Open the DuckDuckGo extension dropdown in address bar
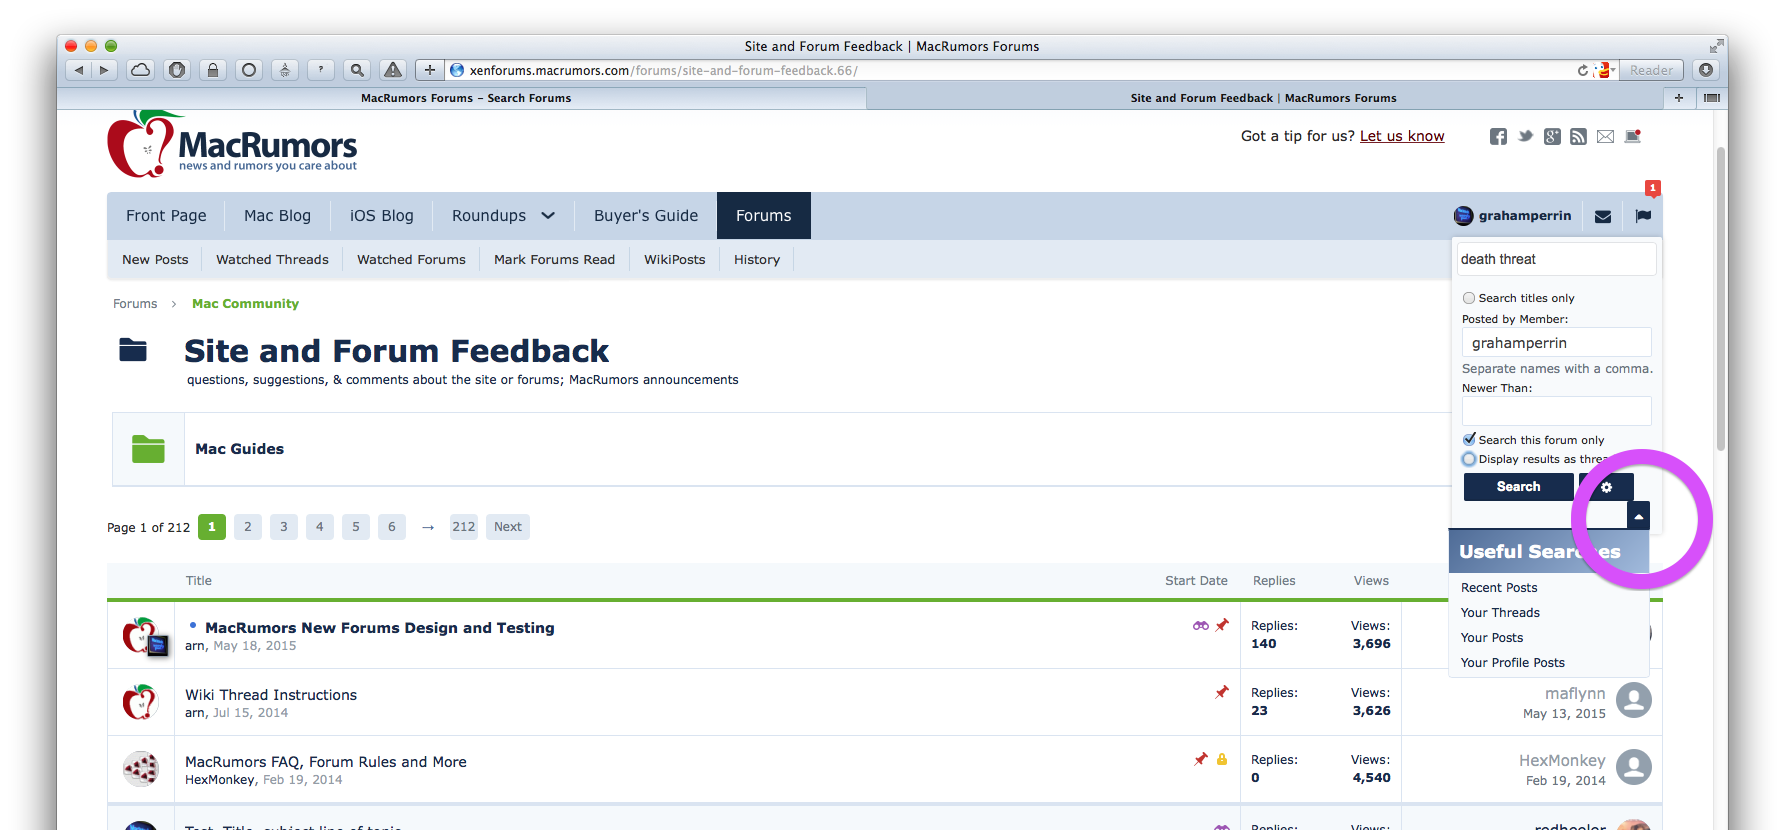This screenshot has height=830, width=1785. [1606, 70]
